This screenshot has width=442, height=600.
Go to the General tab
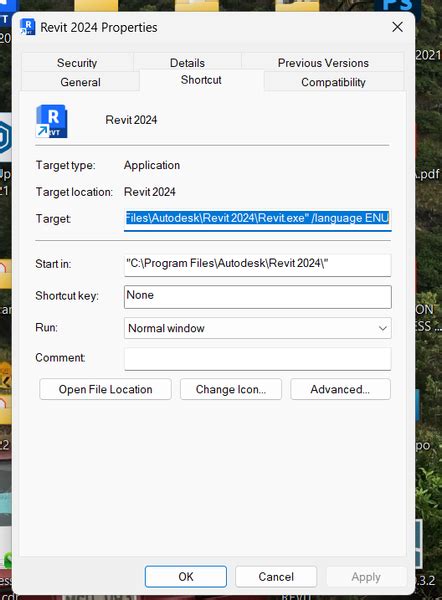80,82
